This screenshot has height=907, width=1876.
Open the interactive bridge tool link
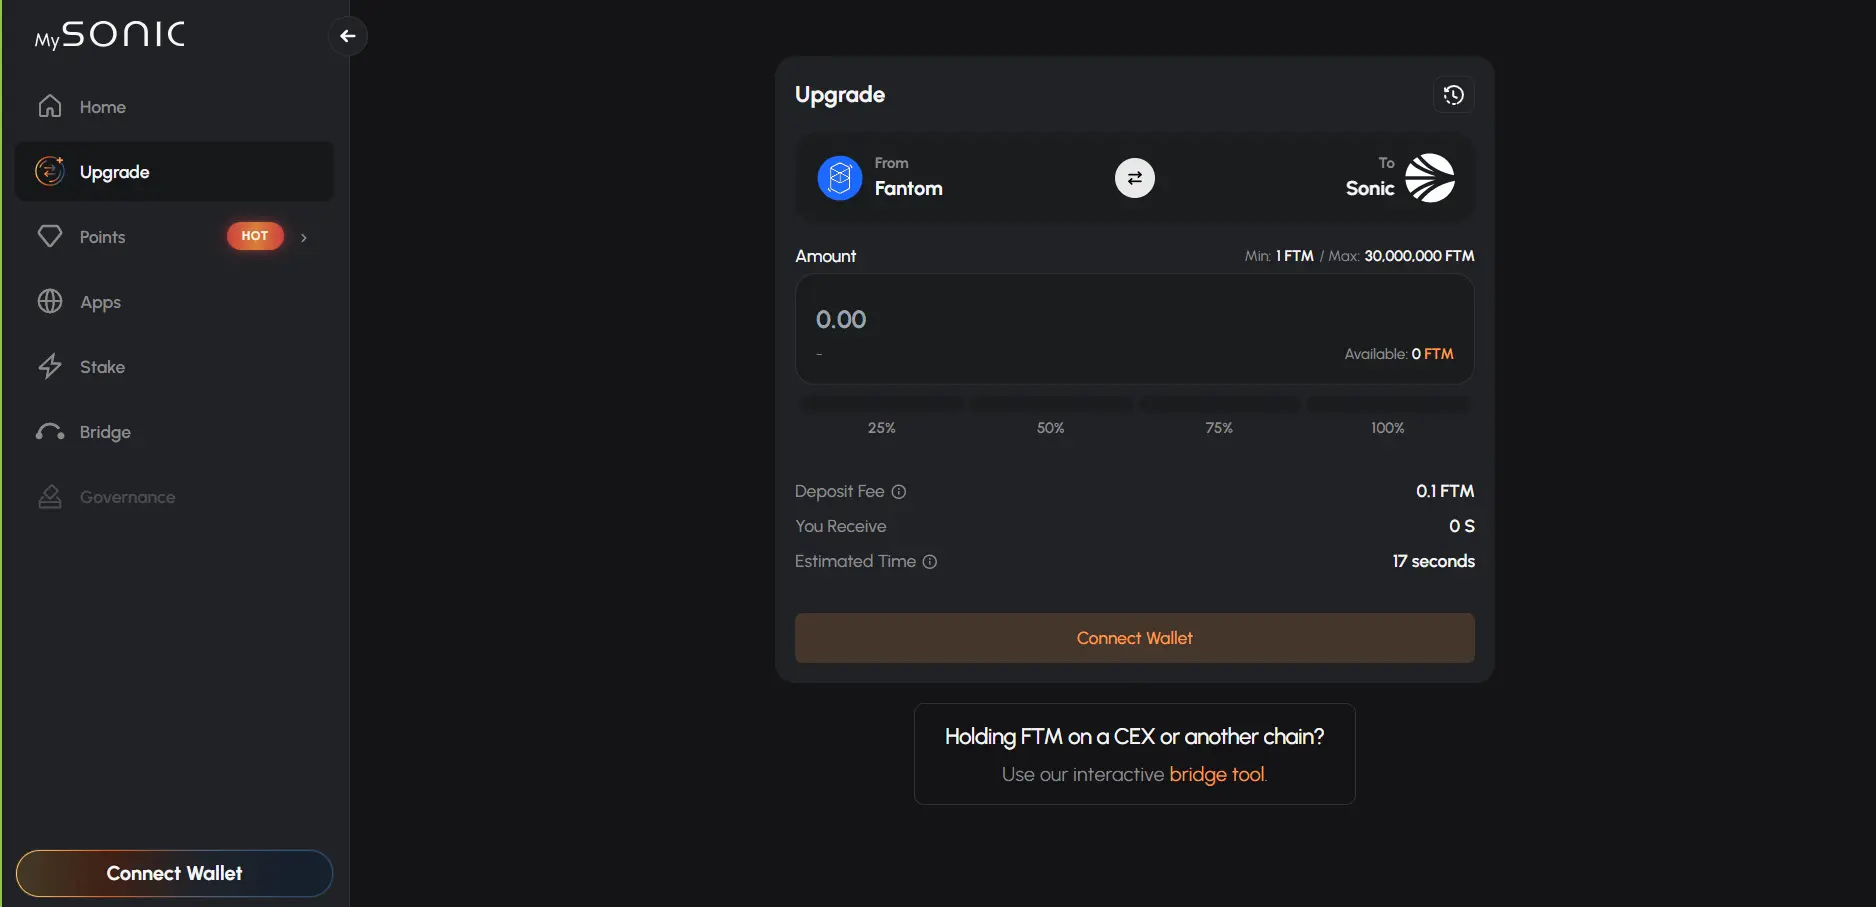click(x=1217, y=774)
